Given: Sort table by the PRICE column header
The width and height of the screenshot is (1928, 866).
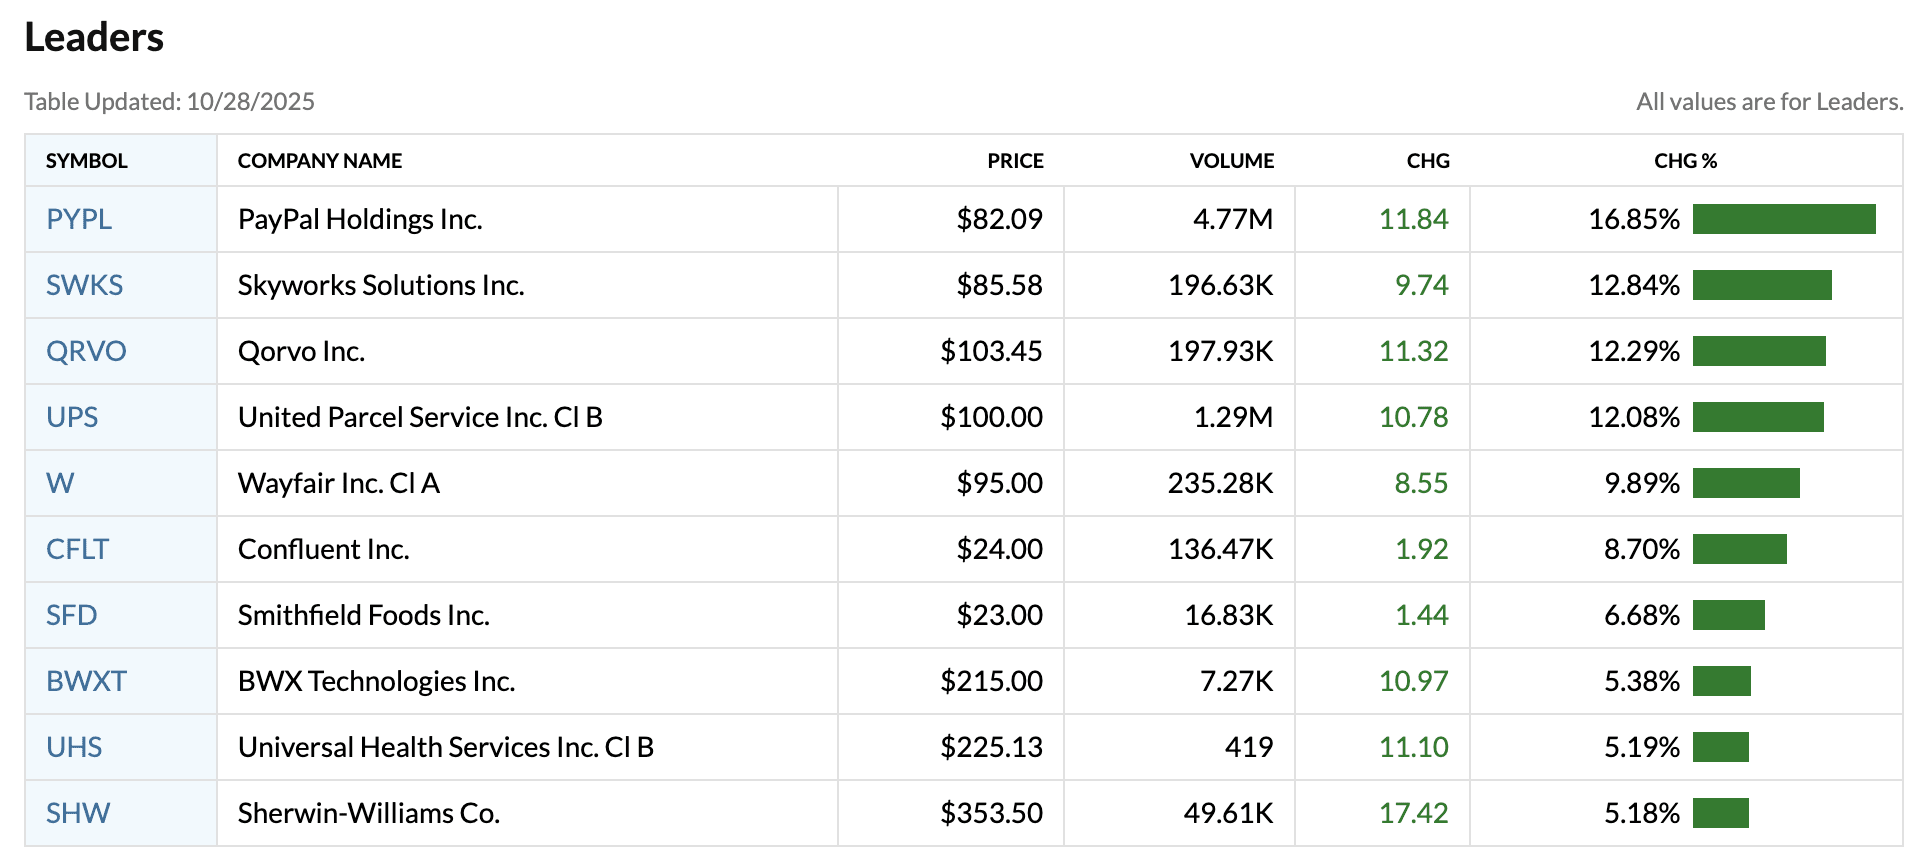Looking at the screenshot, I should [1015, 160].
